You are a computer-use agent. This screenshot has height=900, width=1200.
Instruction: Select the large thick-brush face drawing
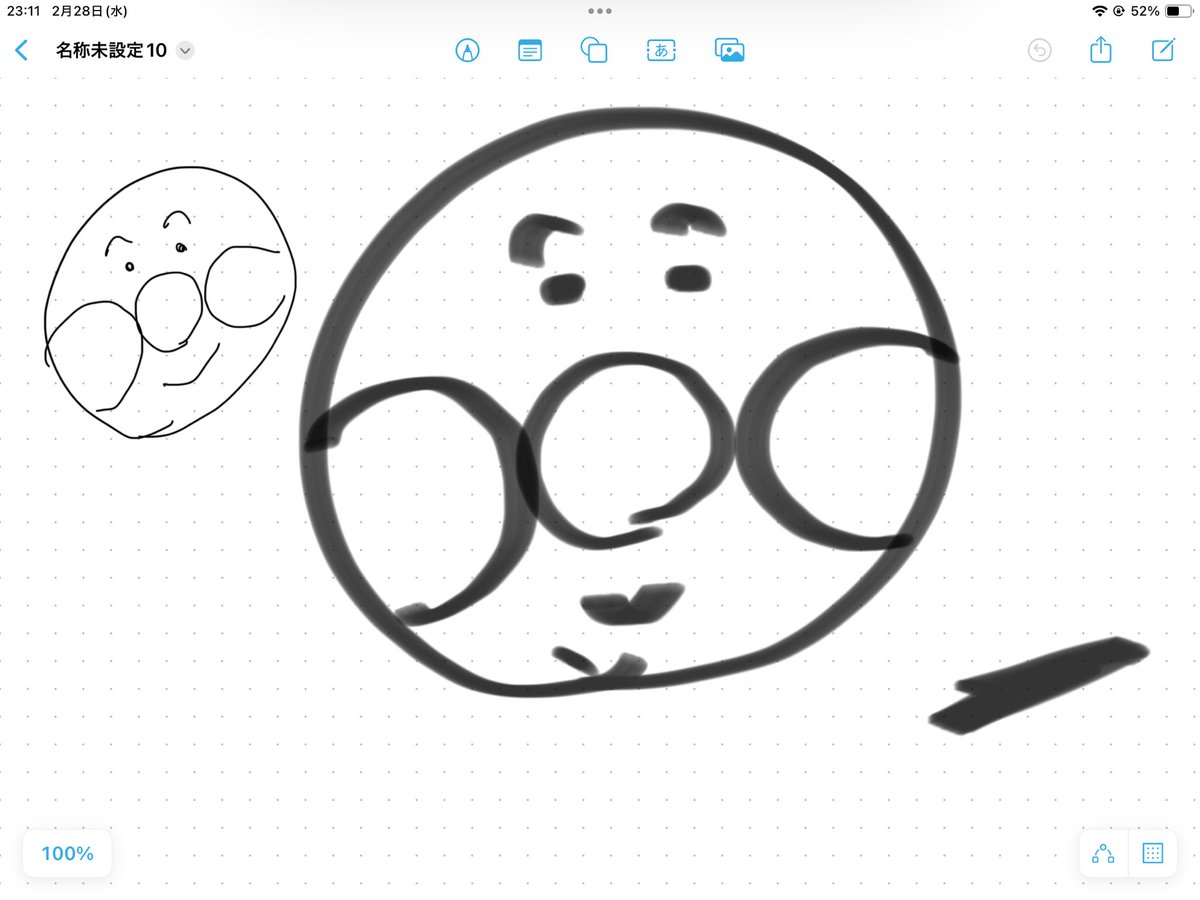tap(630, 400)
